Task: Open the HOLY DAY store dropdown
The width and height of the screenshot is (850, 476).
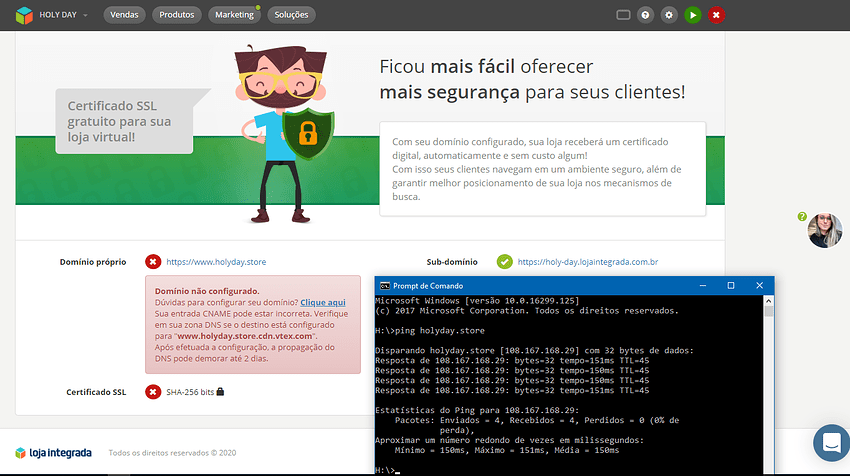Action: 63,15
